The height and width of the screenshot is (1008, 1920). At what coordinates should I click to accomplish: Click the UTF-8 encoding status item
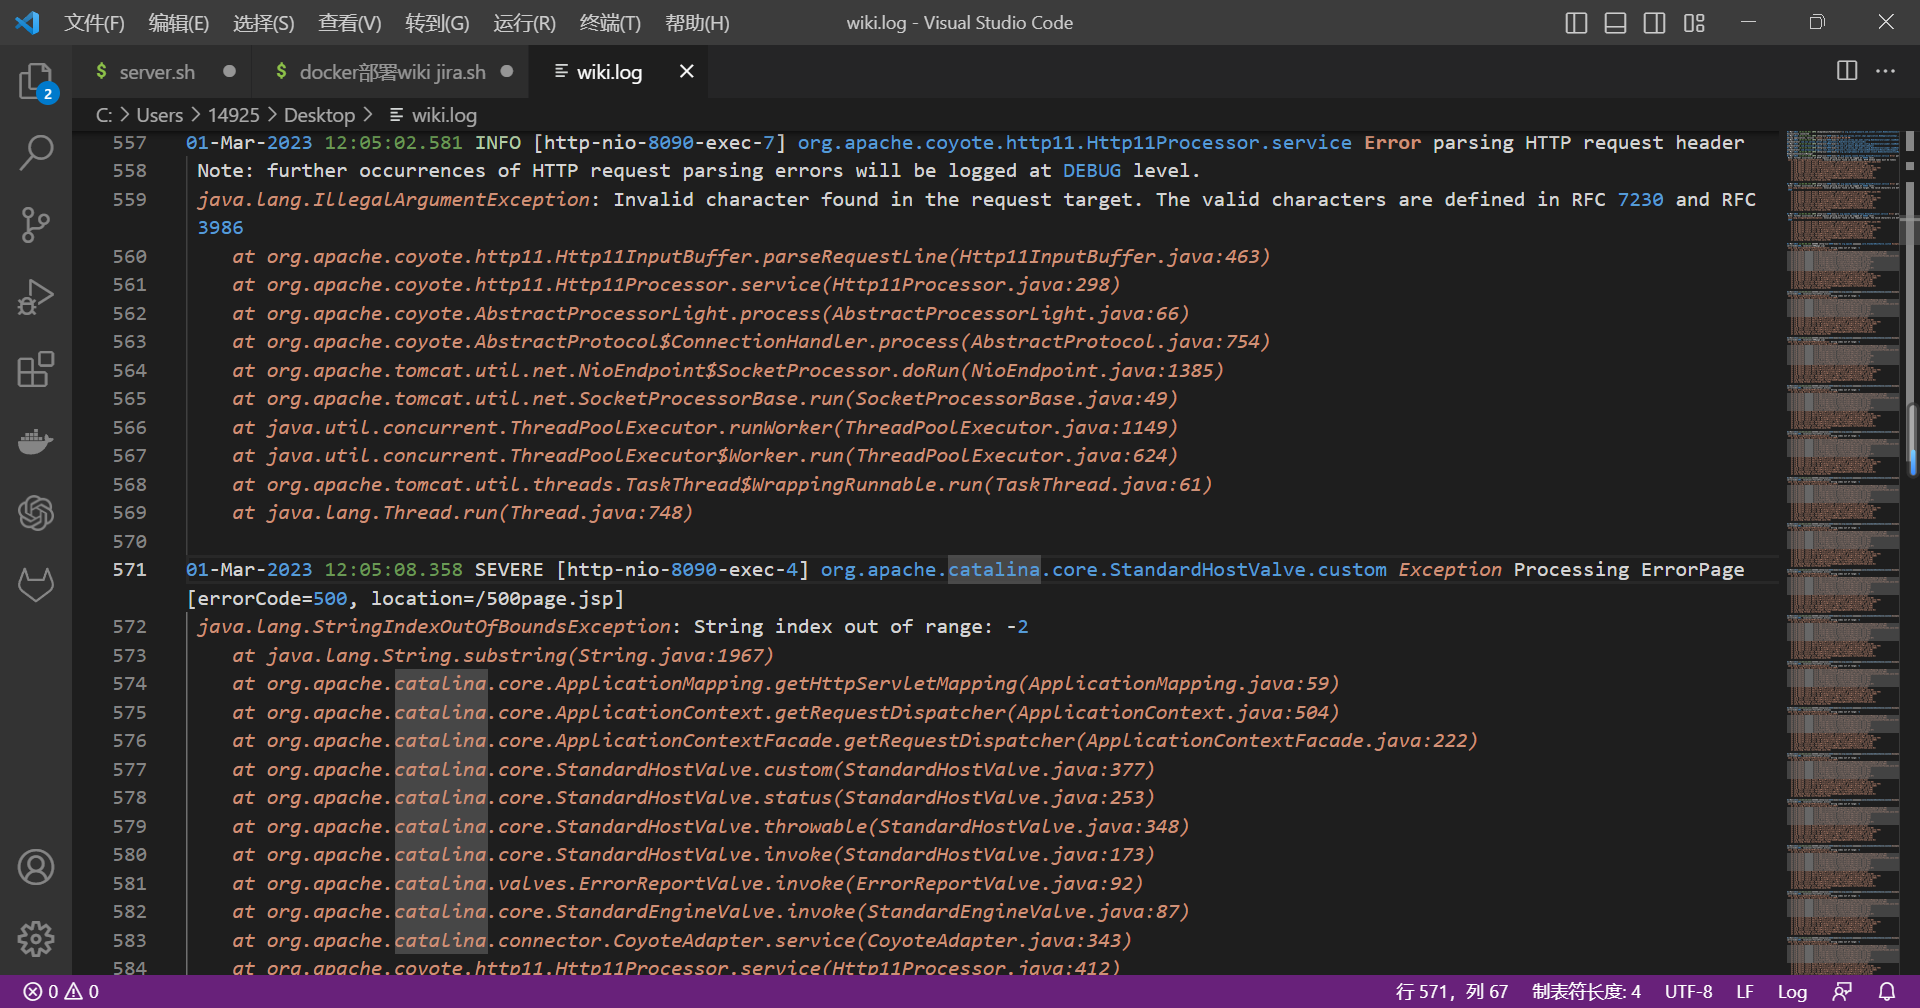click(1688, 992)
